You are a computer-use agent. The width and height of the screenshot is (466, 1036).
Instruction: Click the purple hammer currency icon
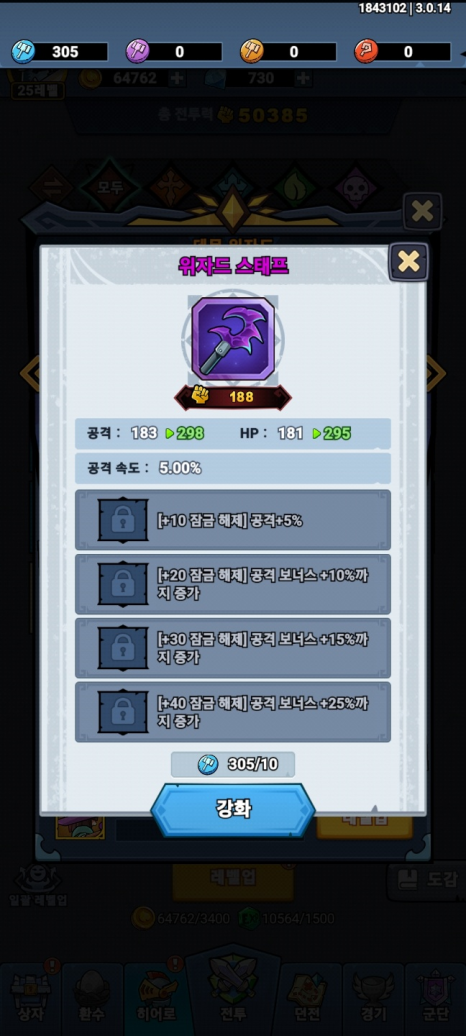137,51
